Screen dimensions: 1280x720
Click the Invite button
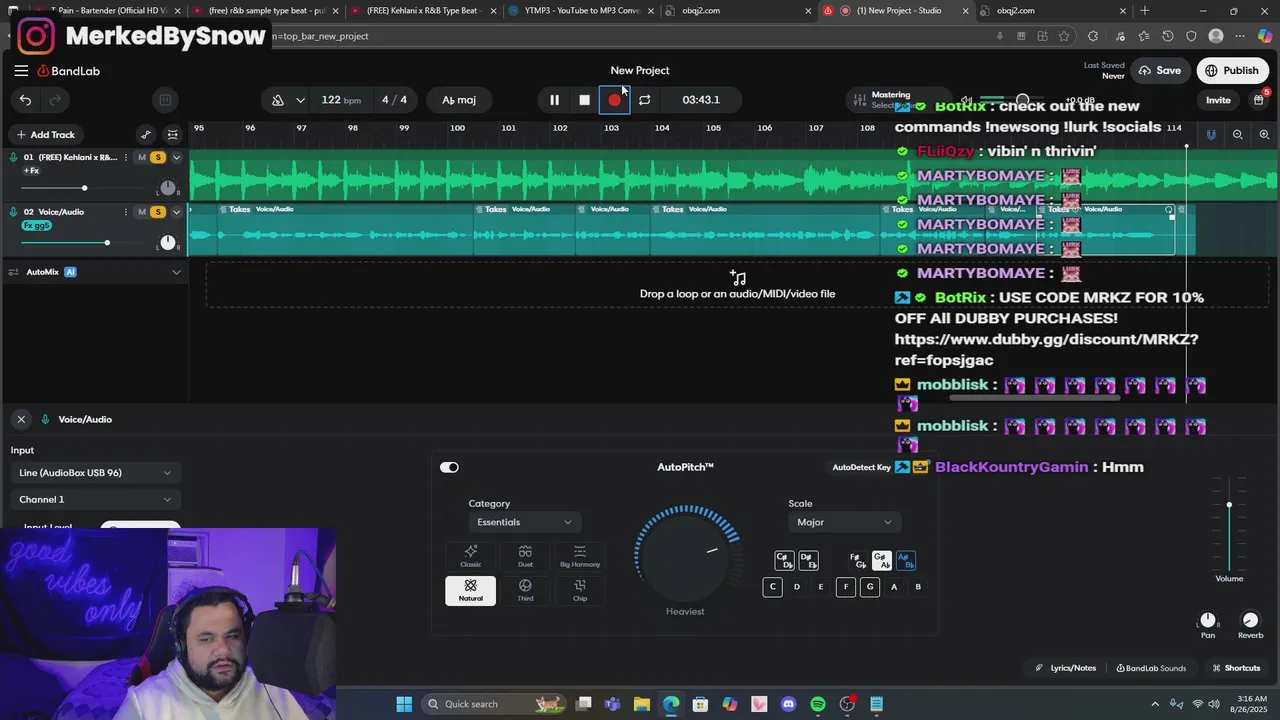(1218, 100)
